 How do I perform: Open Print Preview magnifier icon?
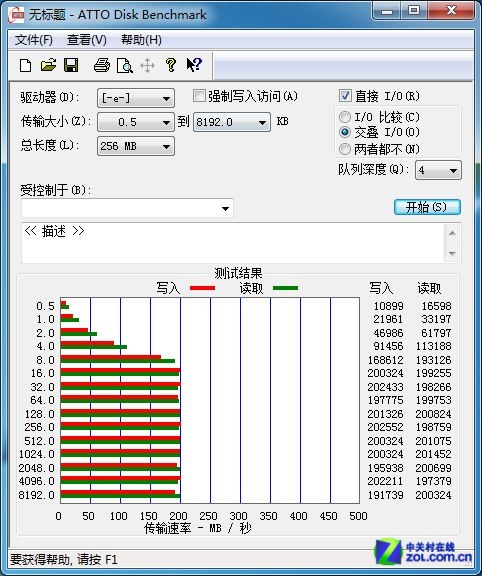pyautogui.click(x=125, y=65)
